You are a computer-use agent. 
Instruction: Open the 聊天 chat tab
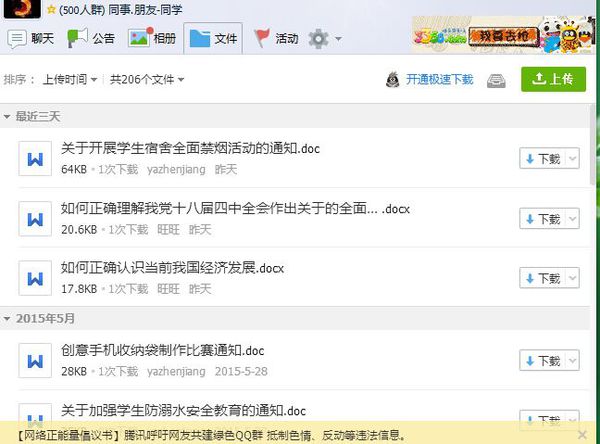(31, 38)
